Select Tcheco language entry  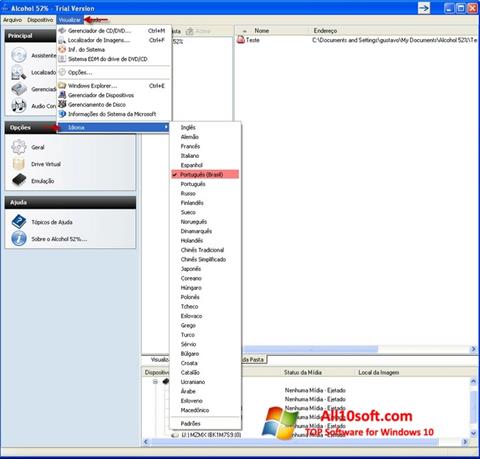tap(189, 306)
